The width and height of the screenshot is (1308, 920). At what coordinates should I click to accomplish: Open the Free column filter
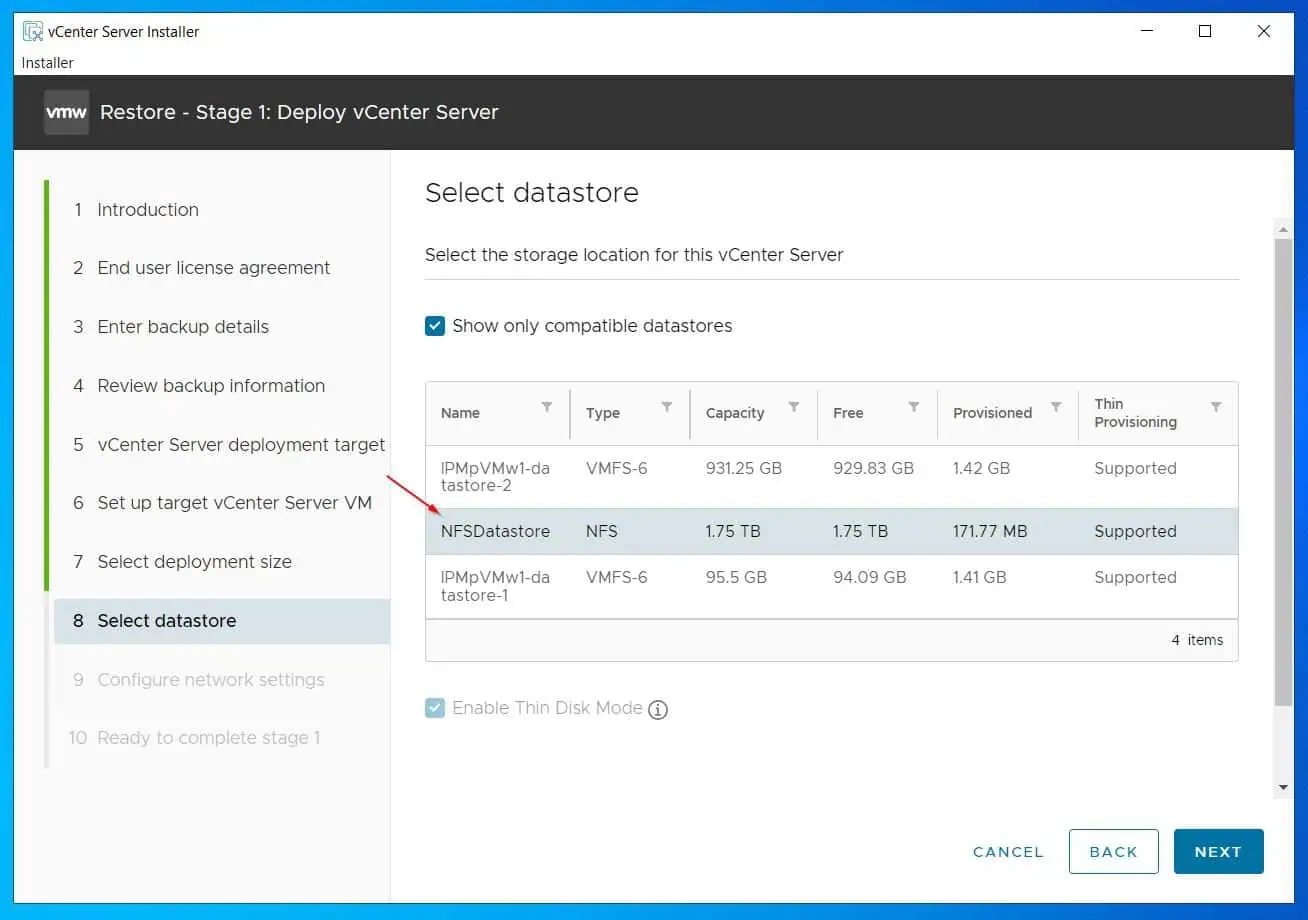[x=914, y=407]
